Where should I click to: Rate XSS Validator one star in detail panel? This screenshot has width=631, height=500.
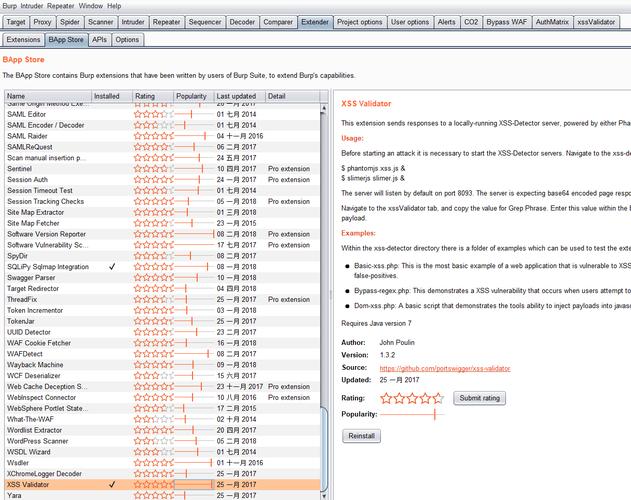[x=386, y=399]
